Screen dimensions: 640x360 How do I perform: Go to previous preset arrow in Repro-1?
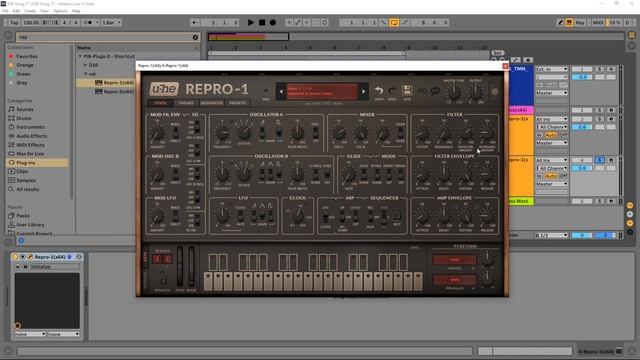pos(281,91)
